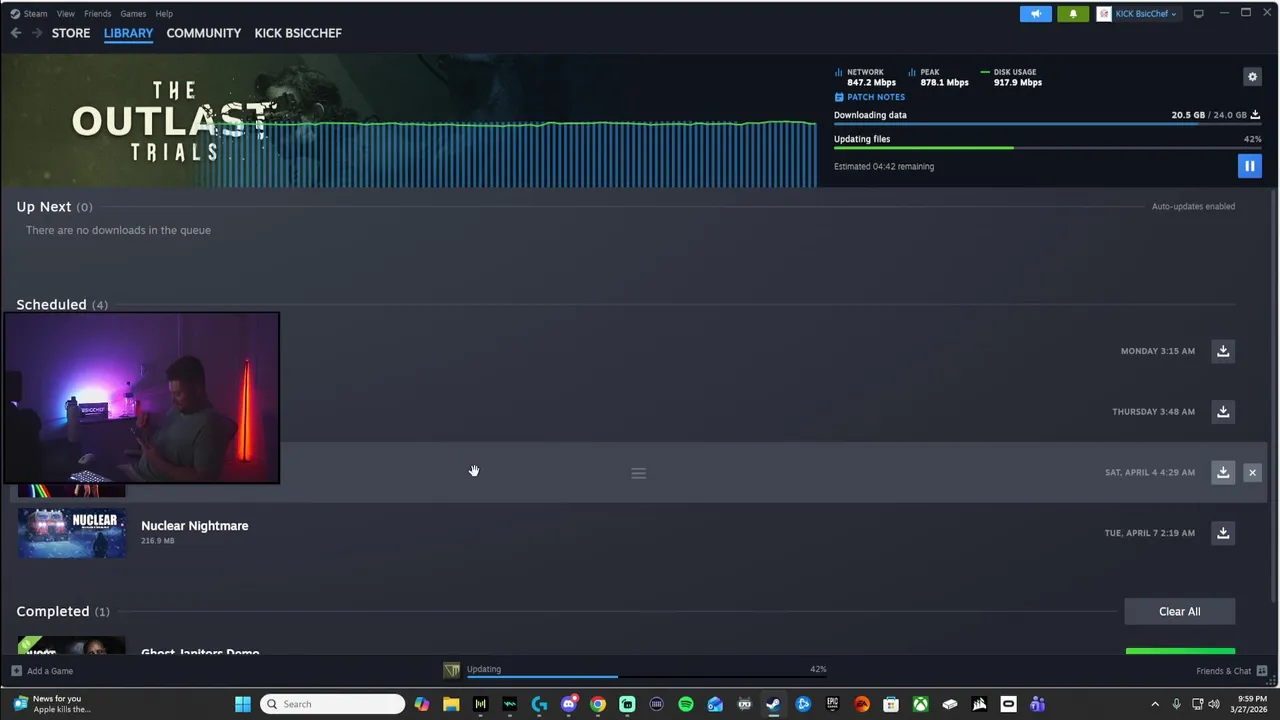Open the Friends menu
This screenshot has width=1280, height=720.
[x=98, y=14]
